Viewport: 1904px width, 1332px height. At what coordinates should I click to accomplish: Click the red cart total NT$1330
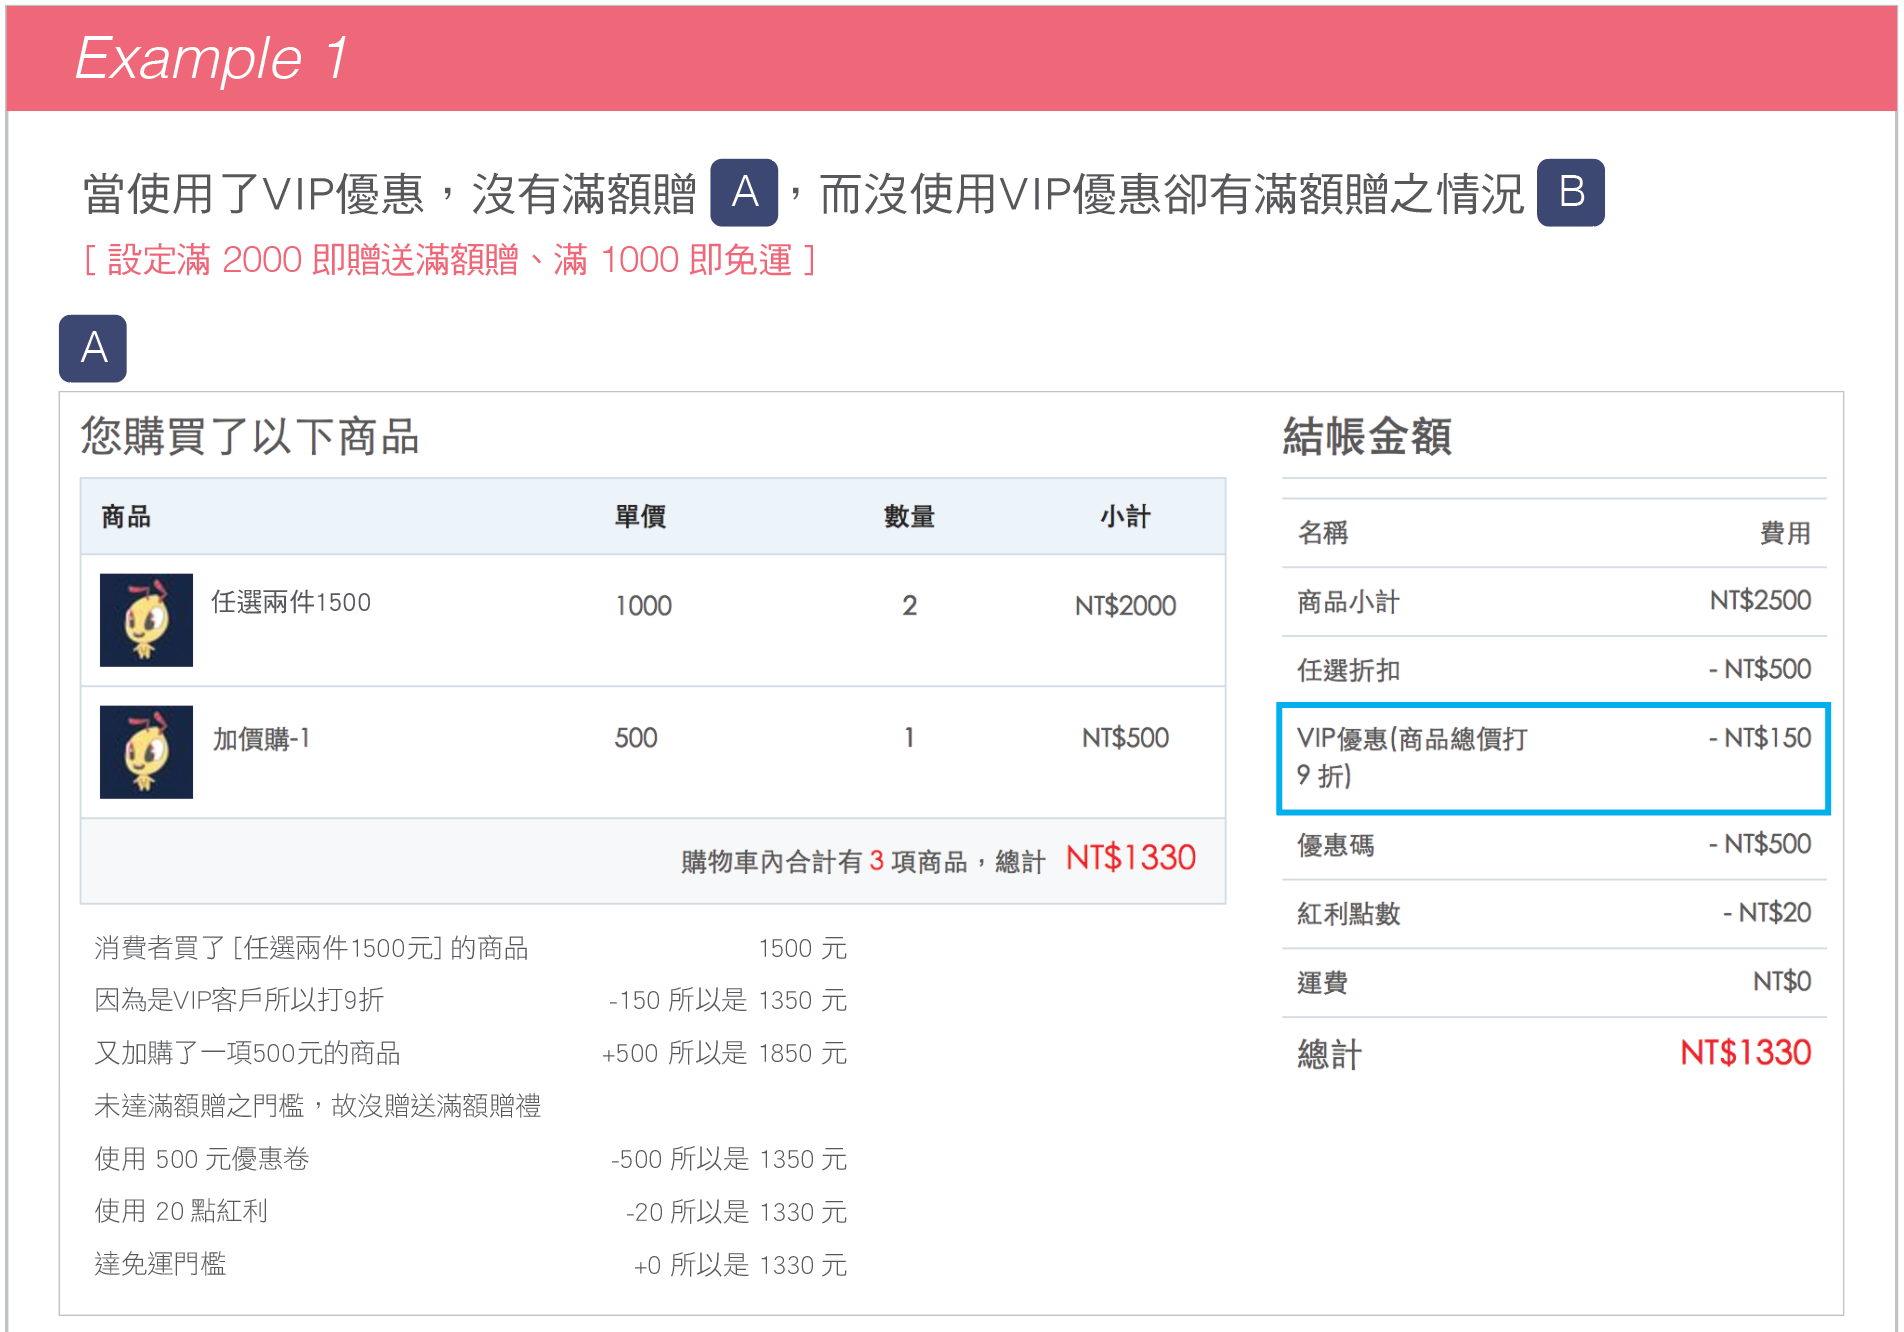pos(1131,858)
